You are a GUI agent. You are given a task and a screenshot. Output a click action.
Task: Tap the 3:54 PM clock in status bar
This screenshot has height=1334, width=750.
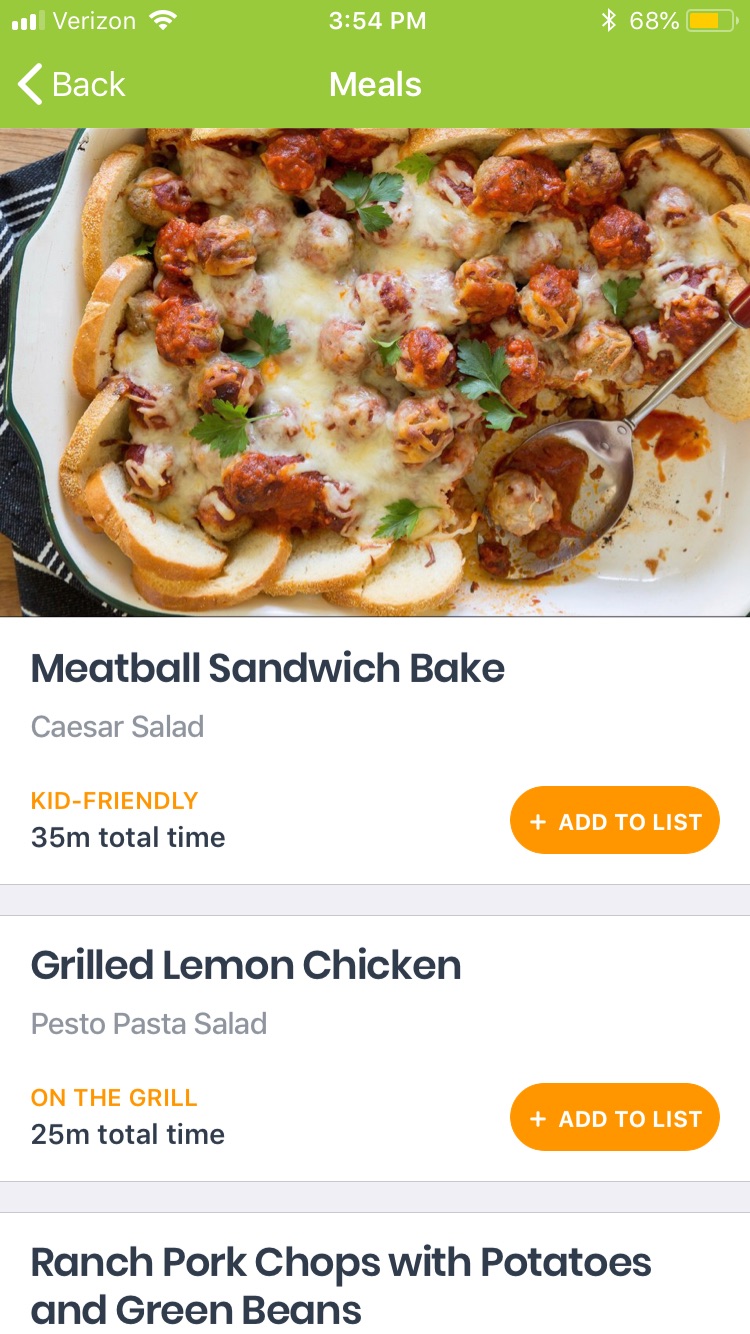[x=376, y=20]
